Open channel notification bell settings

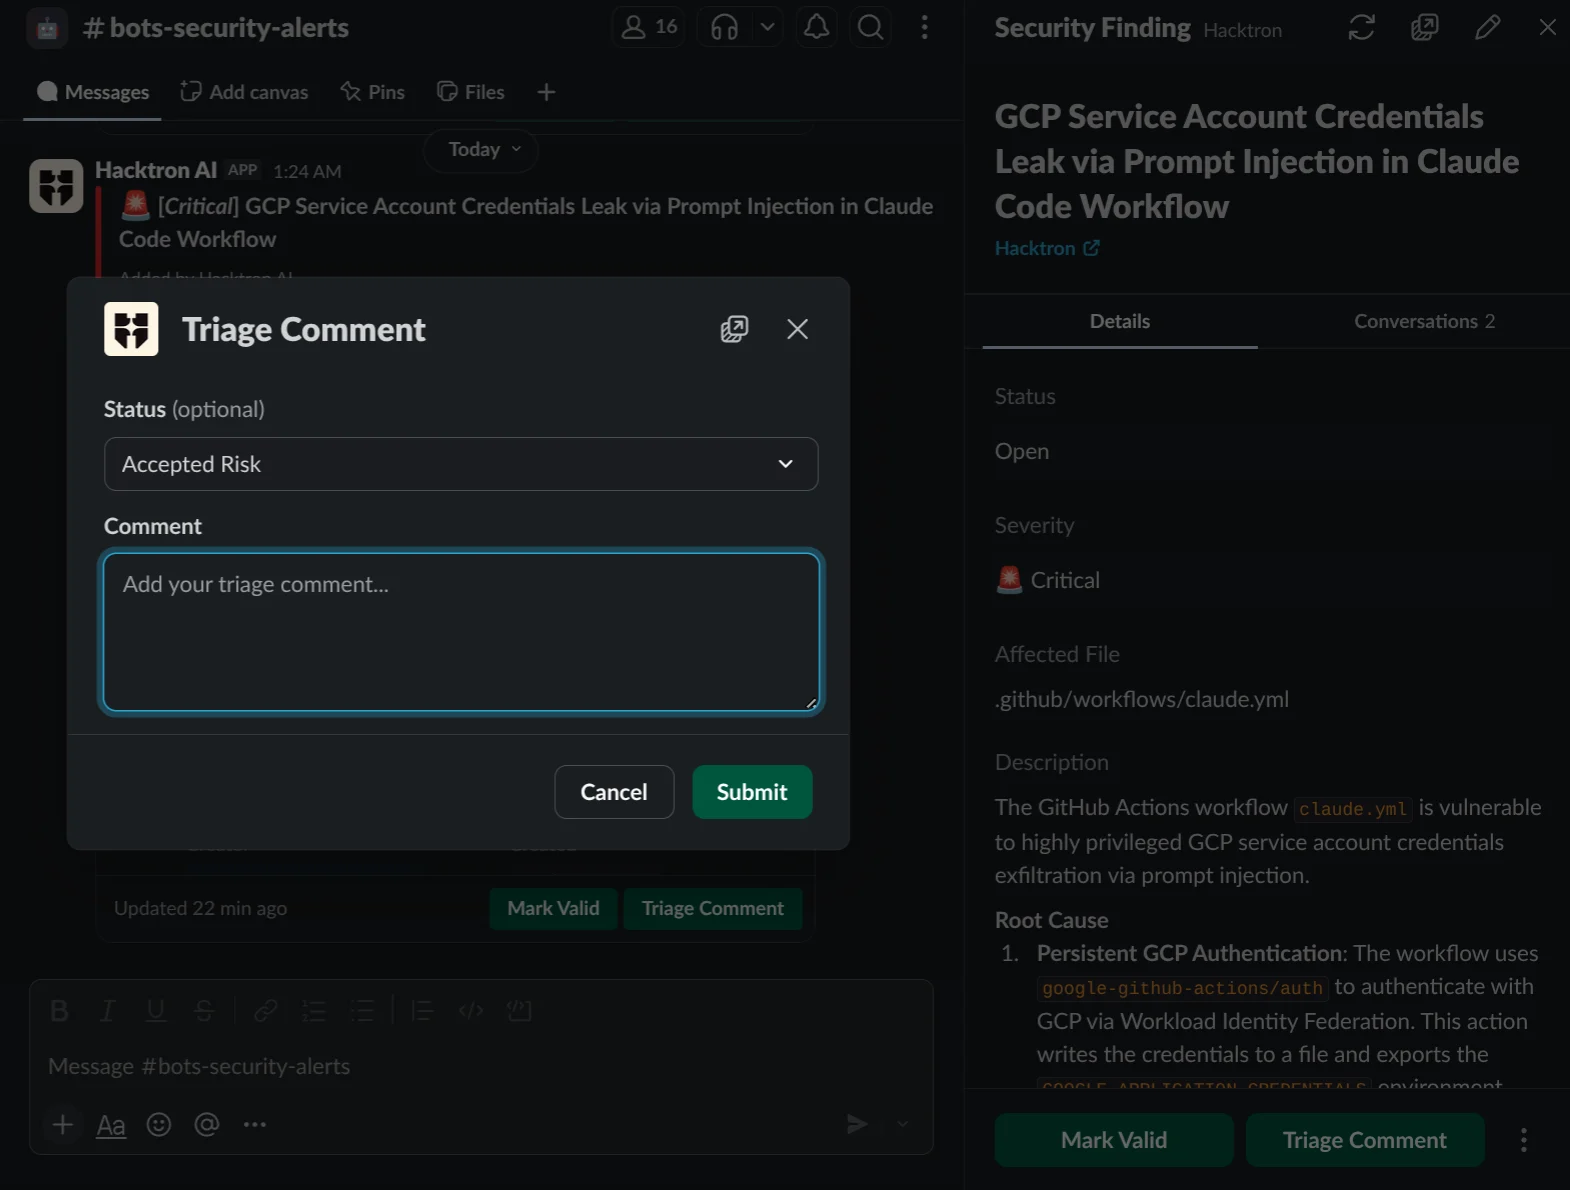817,27
